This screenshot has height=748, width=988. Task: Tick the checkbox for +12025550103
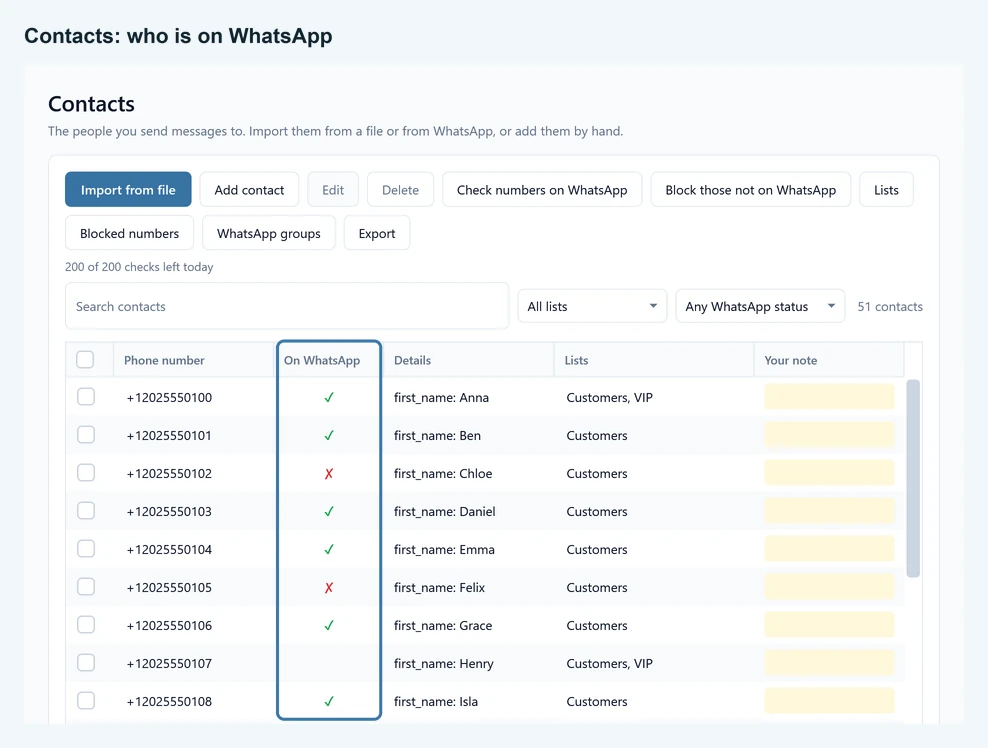point(86,510)
